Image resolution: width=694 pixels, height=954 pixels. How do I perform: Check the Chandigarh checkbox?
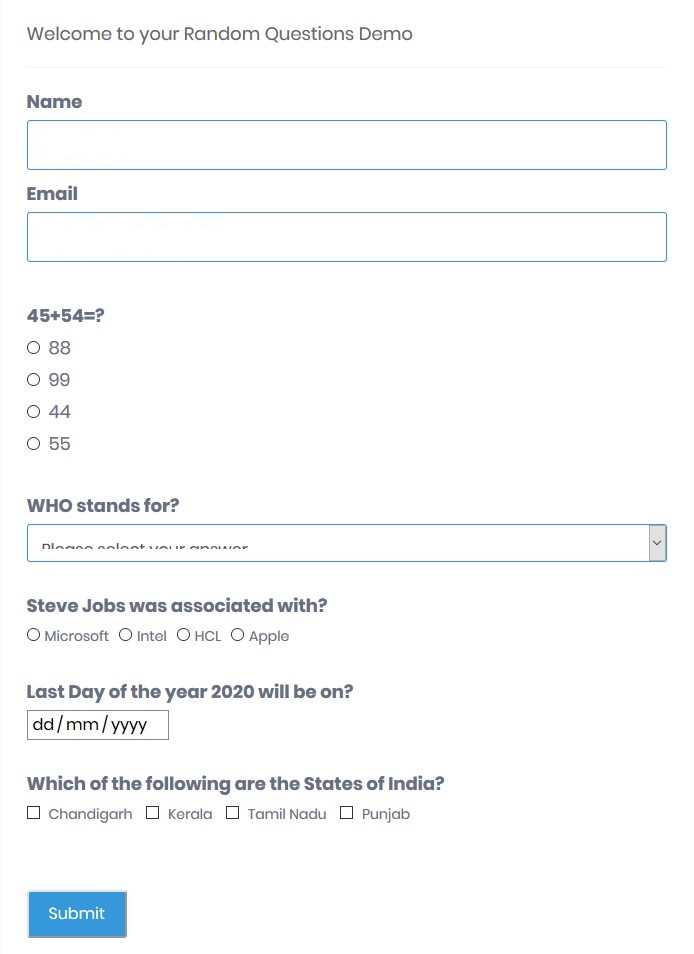(33, 812)
